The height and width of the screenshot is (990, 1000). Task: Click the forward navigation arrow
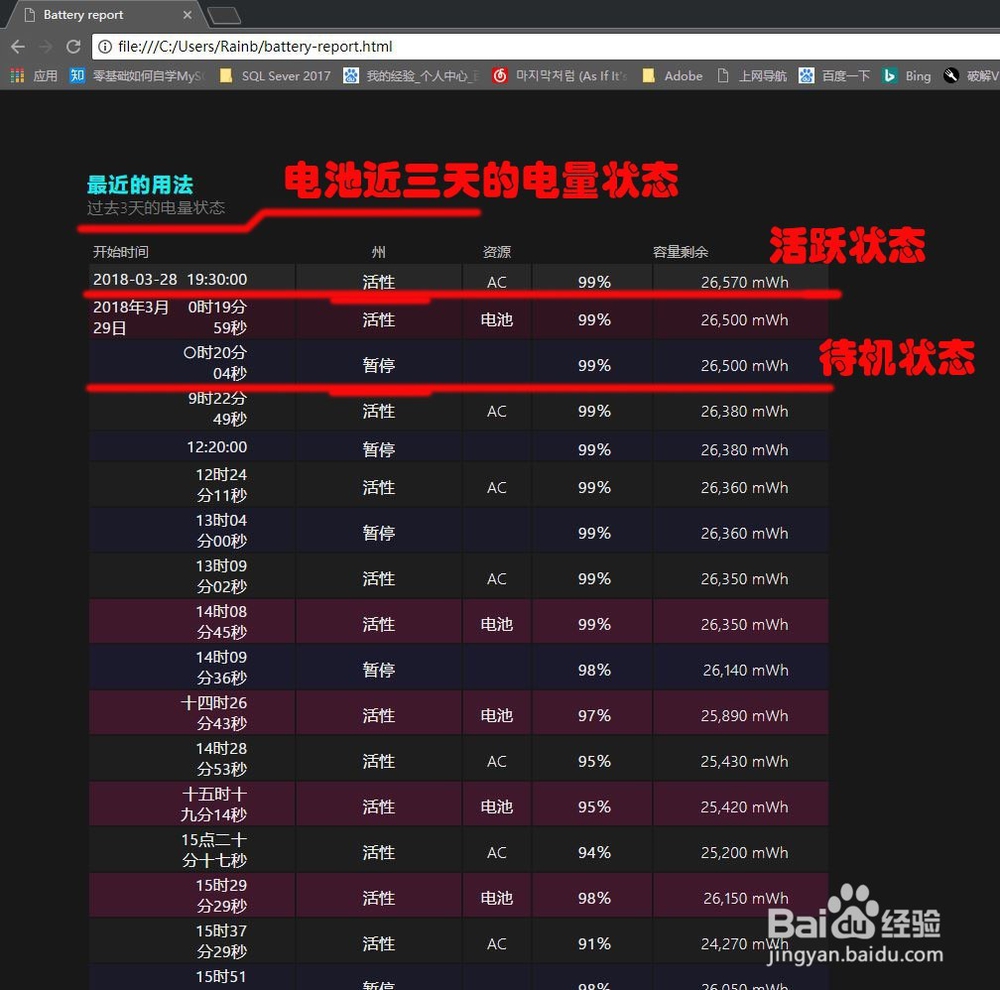(x=44, y=46)
